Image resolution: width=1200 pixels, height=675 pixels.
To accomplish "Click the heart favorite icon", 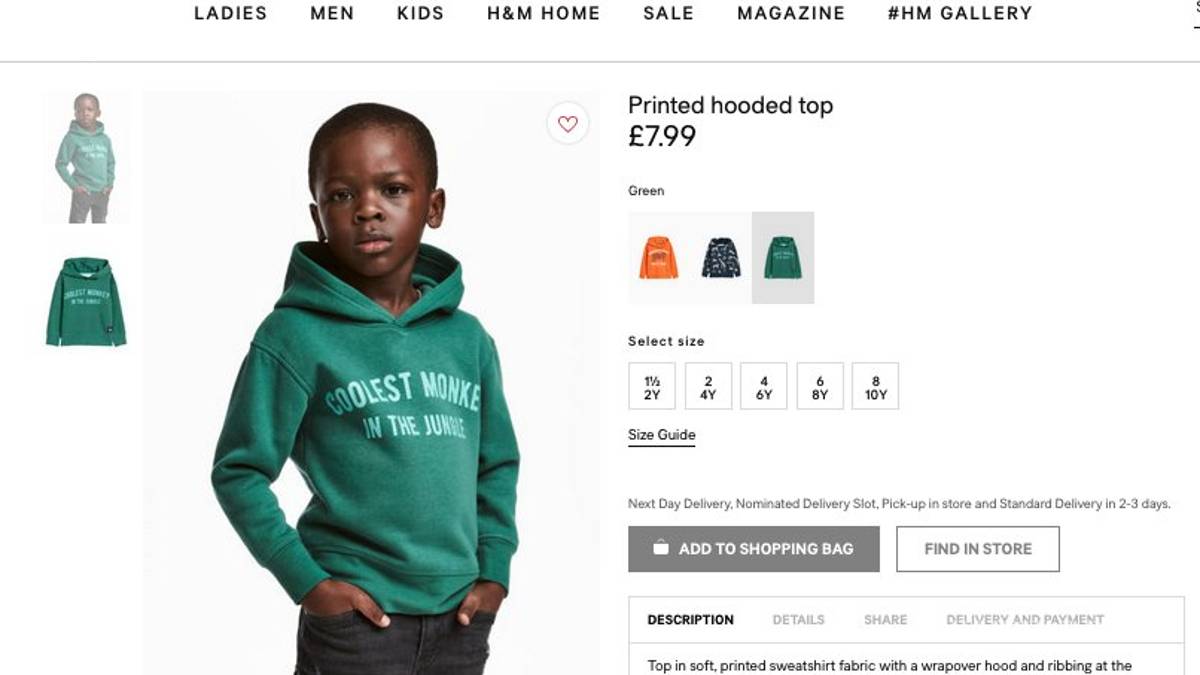I will pos(568,124).
